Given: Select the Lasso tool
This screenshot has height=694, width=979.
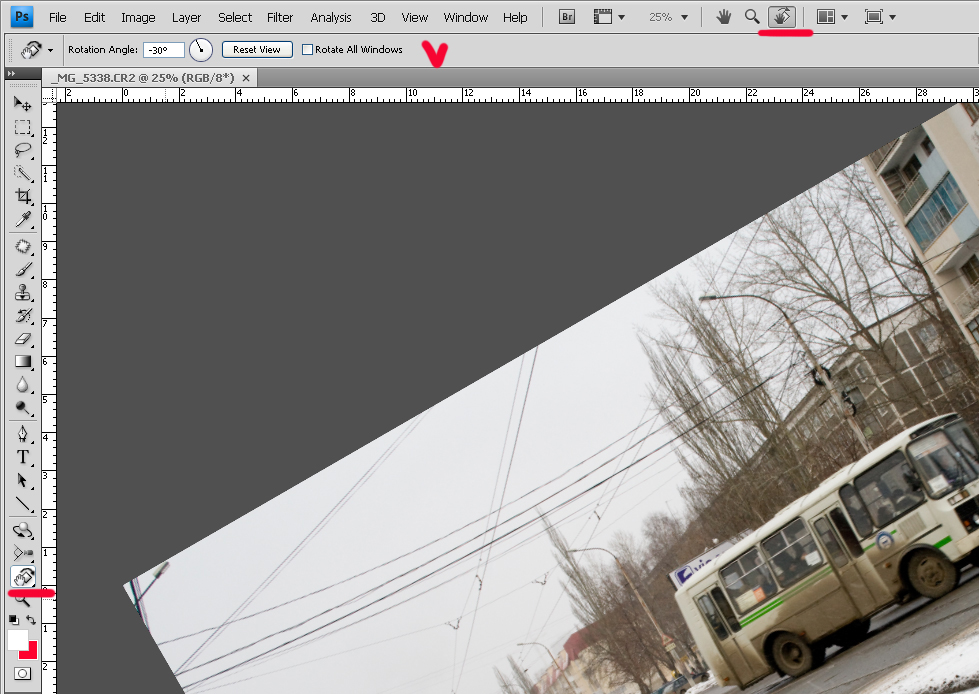Looking at the screenshot, I should coord(22,150).
